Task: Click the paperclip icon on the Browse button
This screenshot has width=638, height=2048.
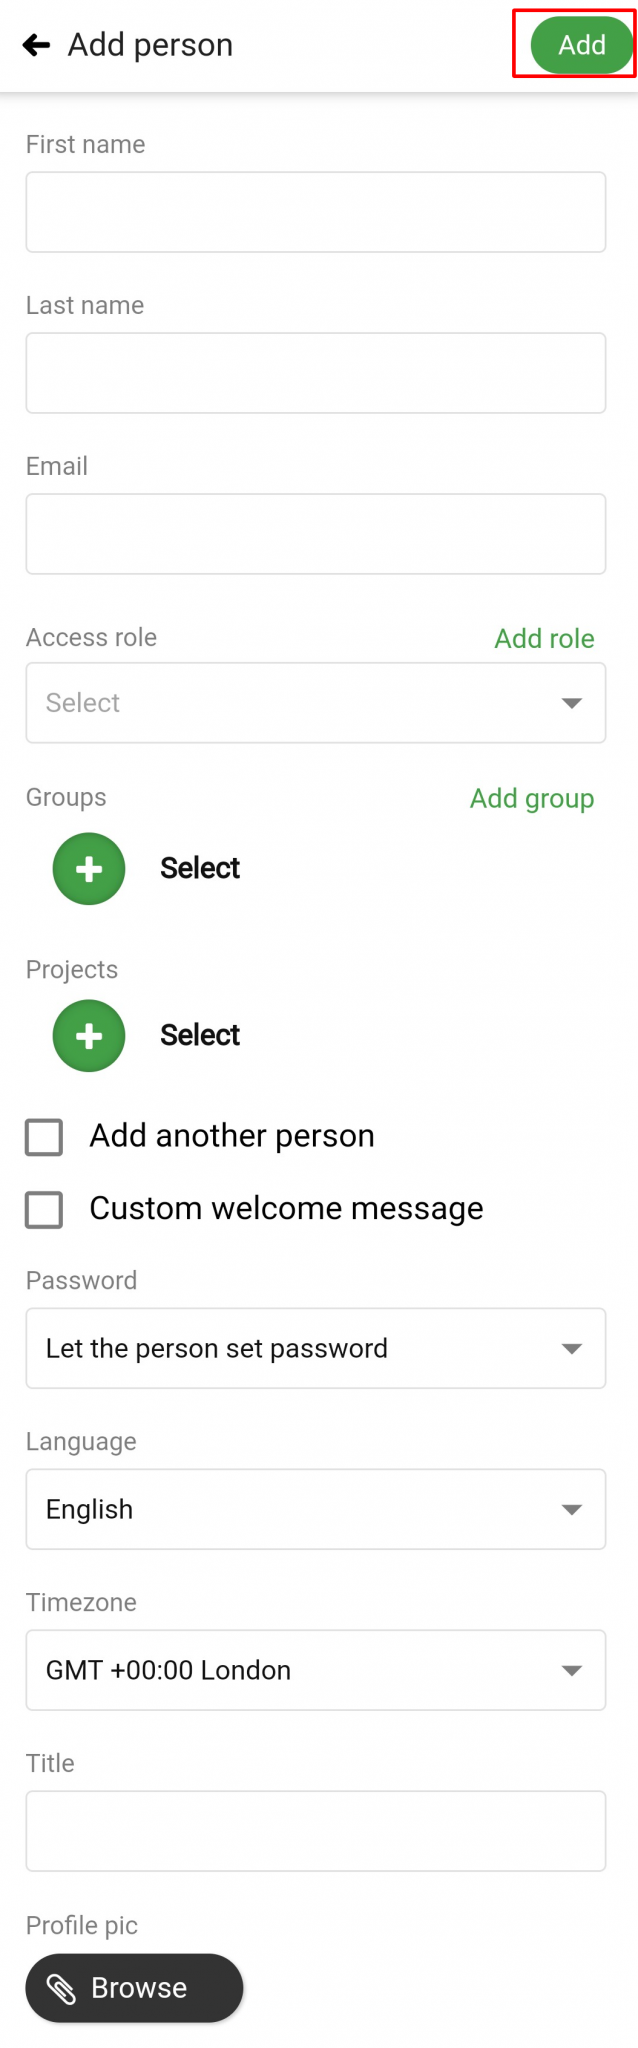Action: coord(62,1988)
